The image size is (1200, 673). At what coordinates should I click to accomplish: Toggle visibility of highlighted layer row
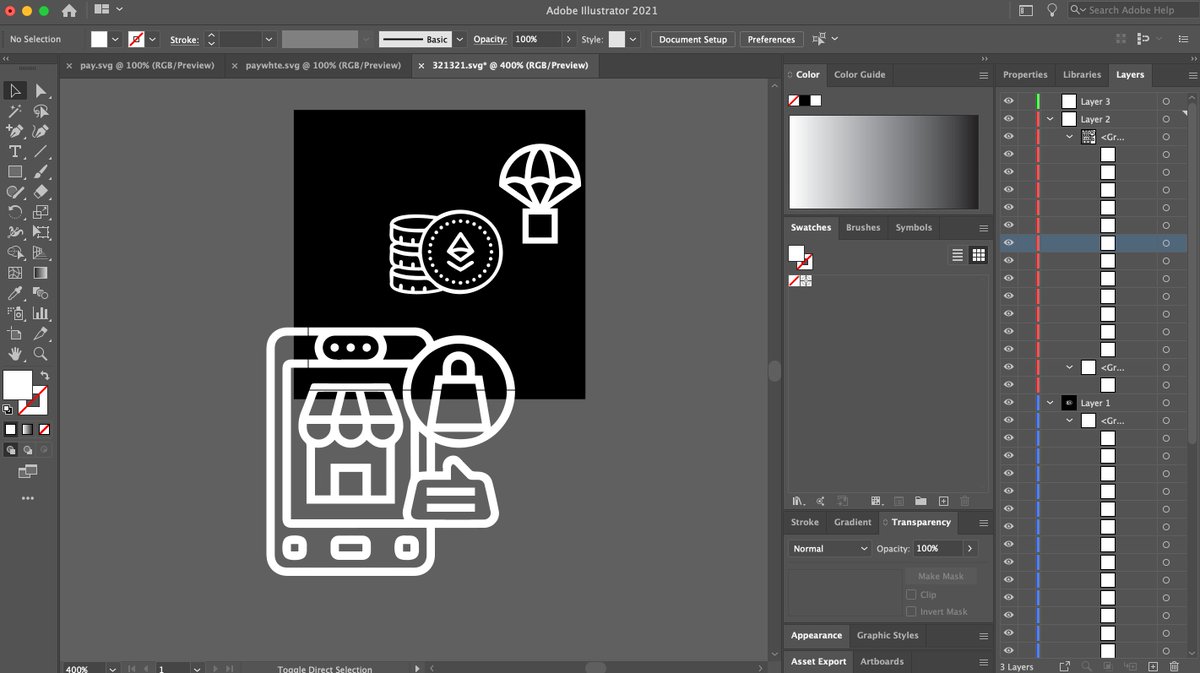[1008, 243]
